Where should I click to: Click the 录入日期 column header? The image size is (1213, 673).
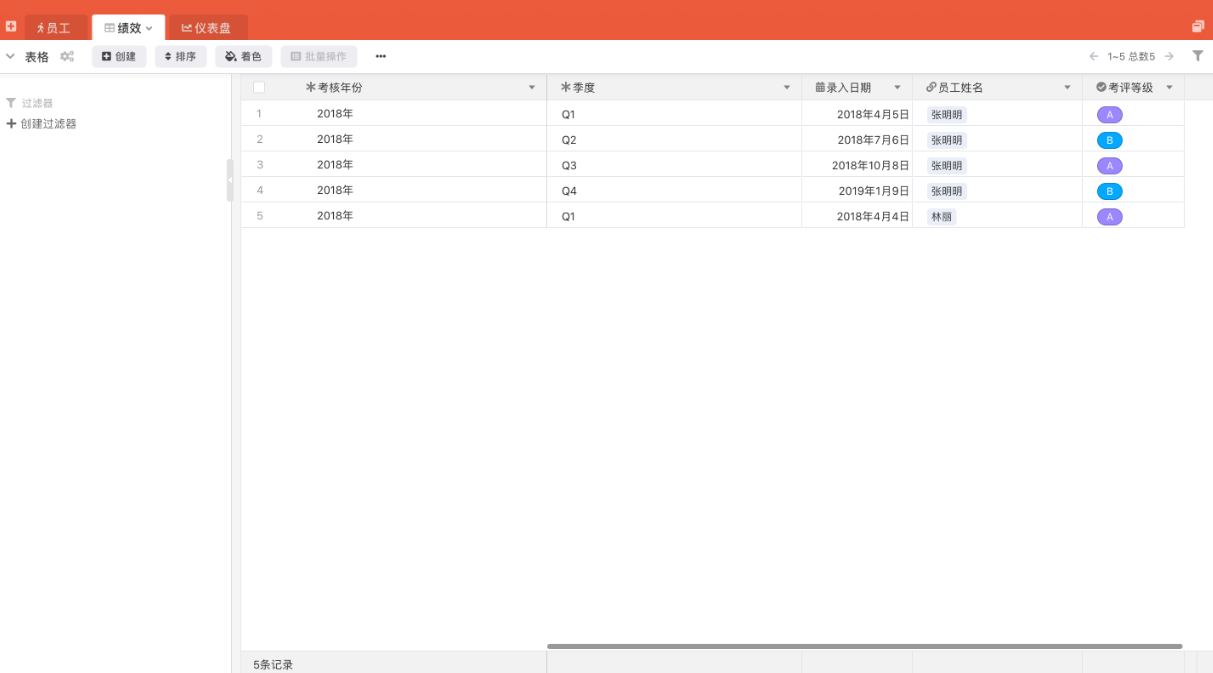[x=857, y=88]
